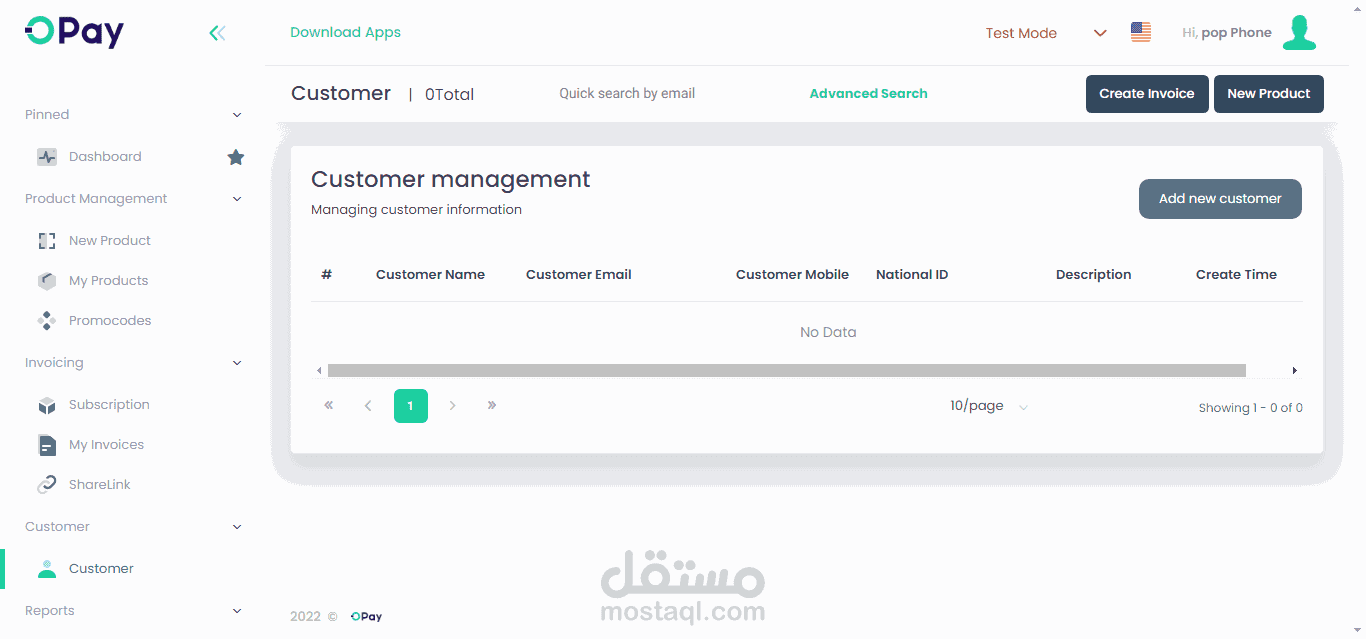Open New Product menu item
Viewport: 1366px width, 639px height.
click(110, 241)
